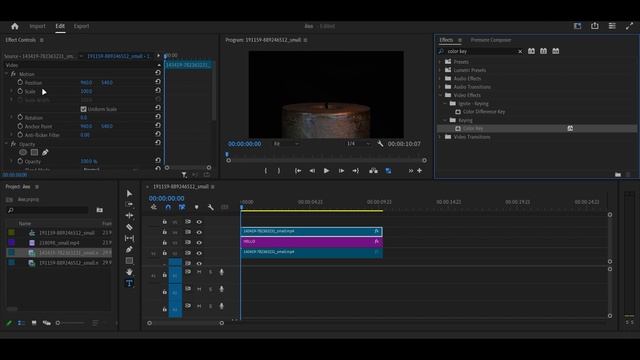Open the Workspaces icon in header
This screenshot has height=360, width=640.
point(577,26)
